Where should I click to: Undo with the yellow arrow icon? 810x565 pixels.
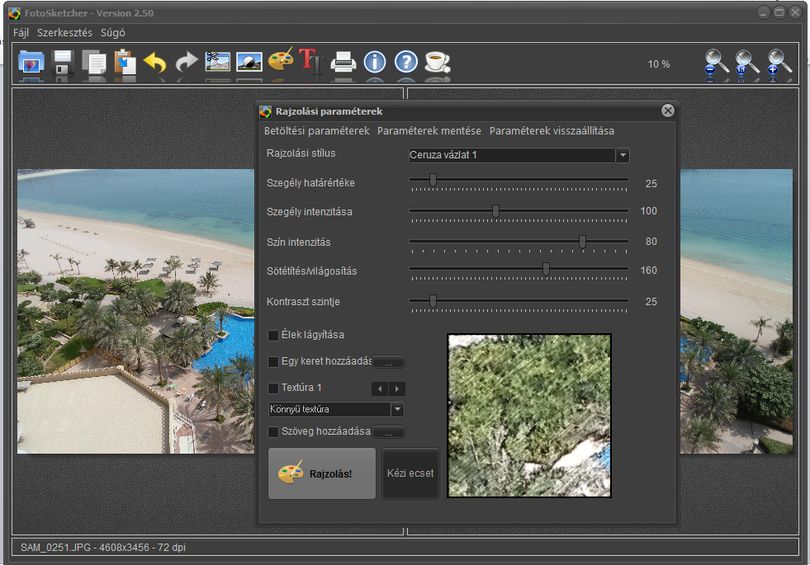(155, 62)
